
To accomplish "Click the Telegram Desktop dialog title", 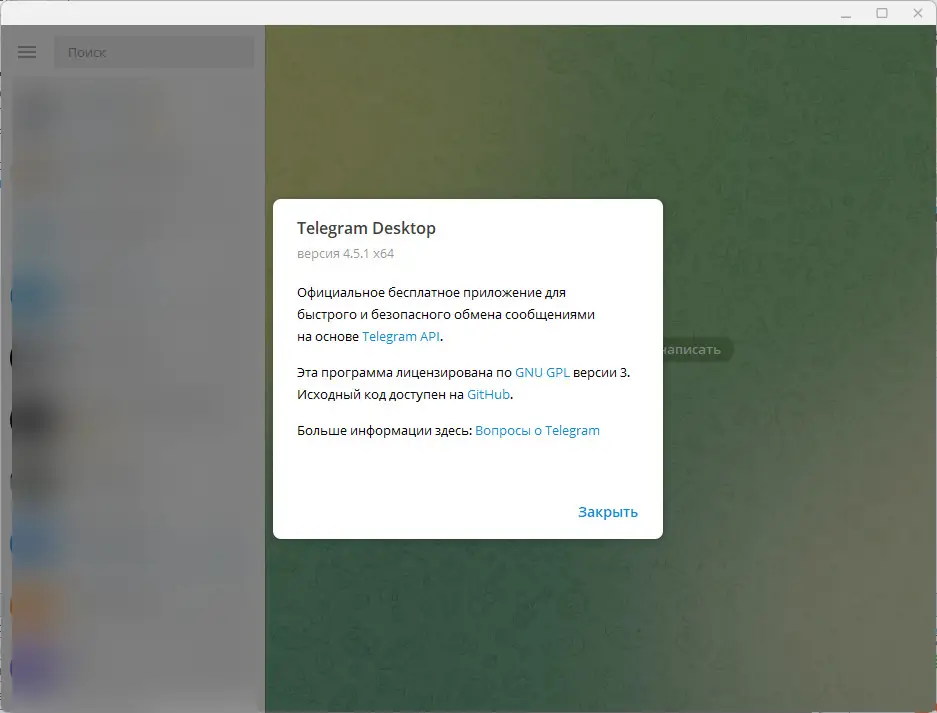I will [x=366, y=228].
